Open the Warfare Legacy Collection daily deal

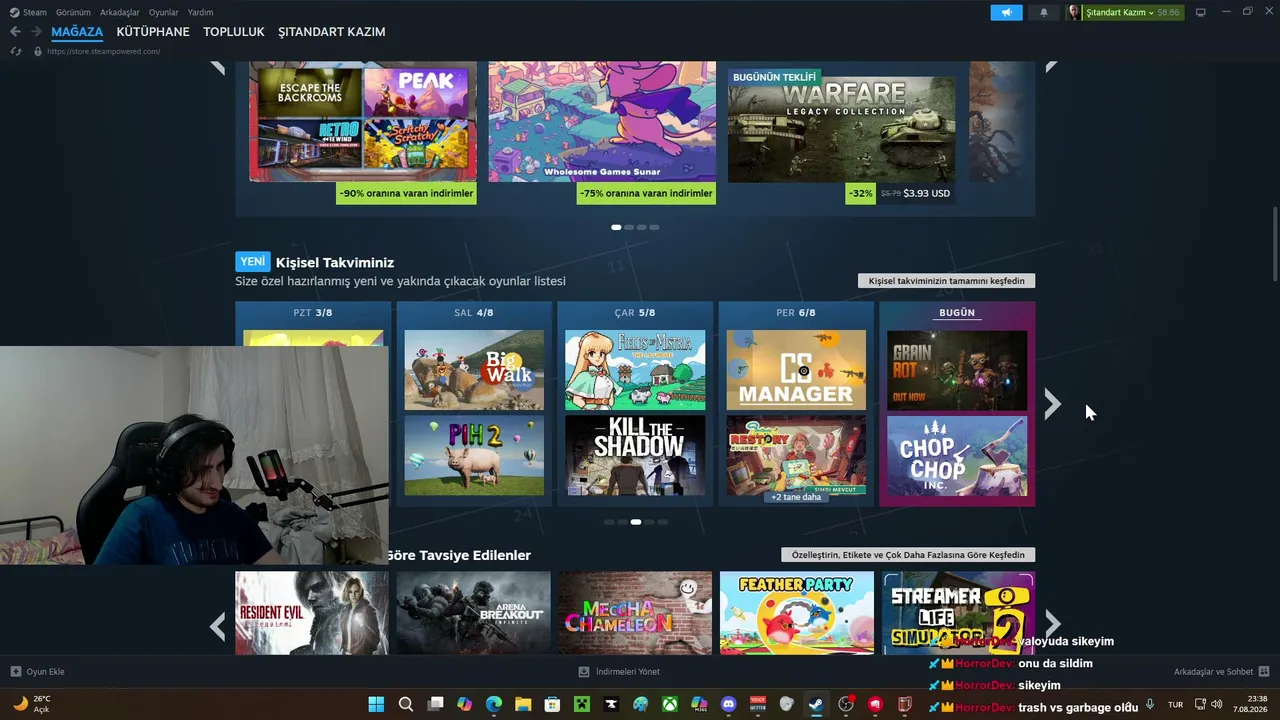click(841, 131)
